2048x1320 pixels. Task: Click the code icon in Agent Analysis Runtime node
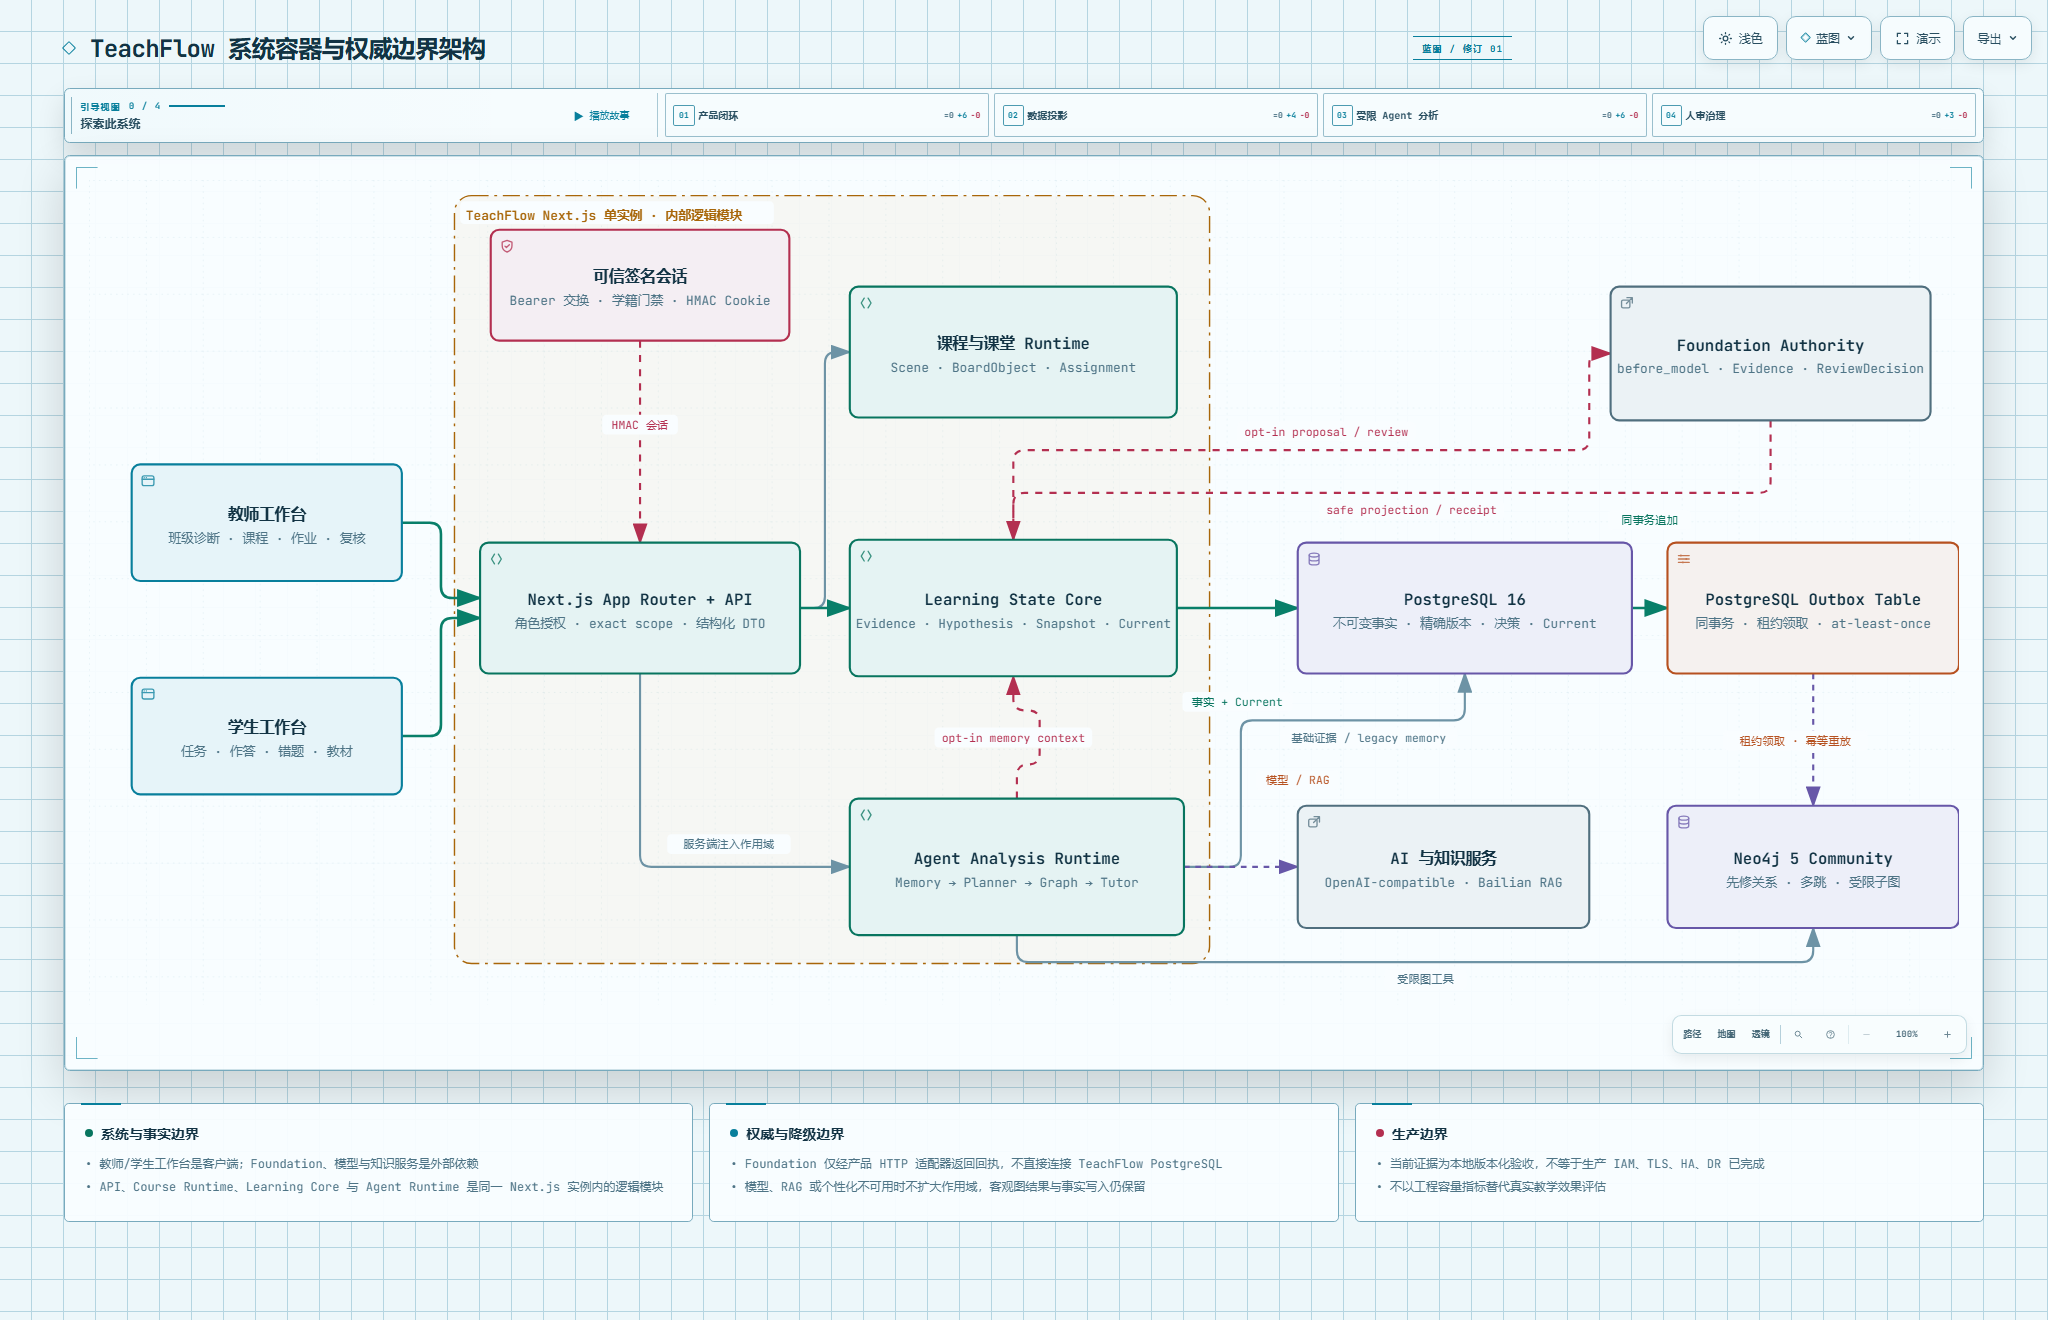pos(866,815)
